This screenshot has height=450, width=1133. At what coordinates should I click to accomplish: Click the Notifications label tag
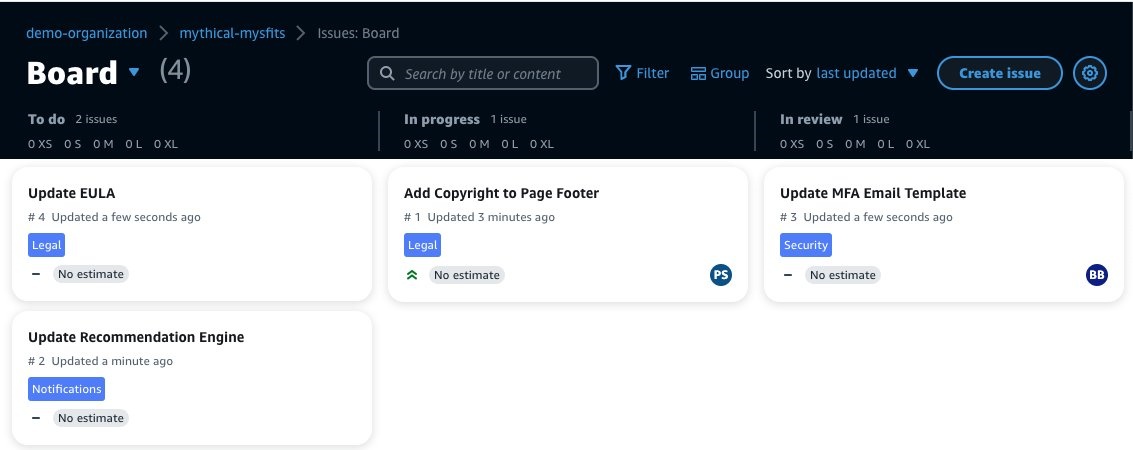[66, 389]
